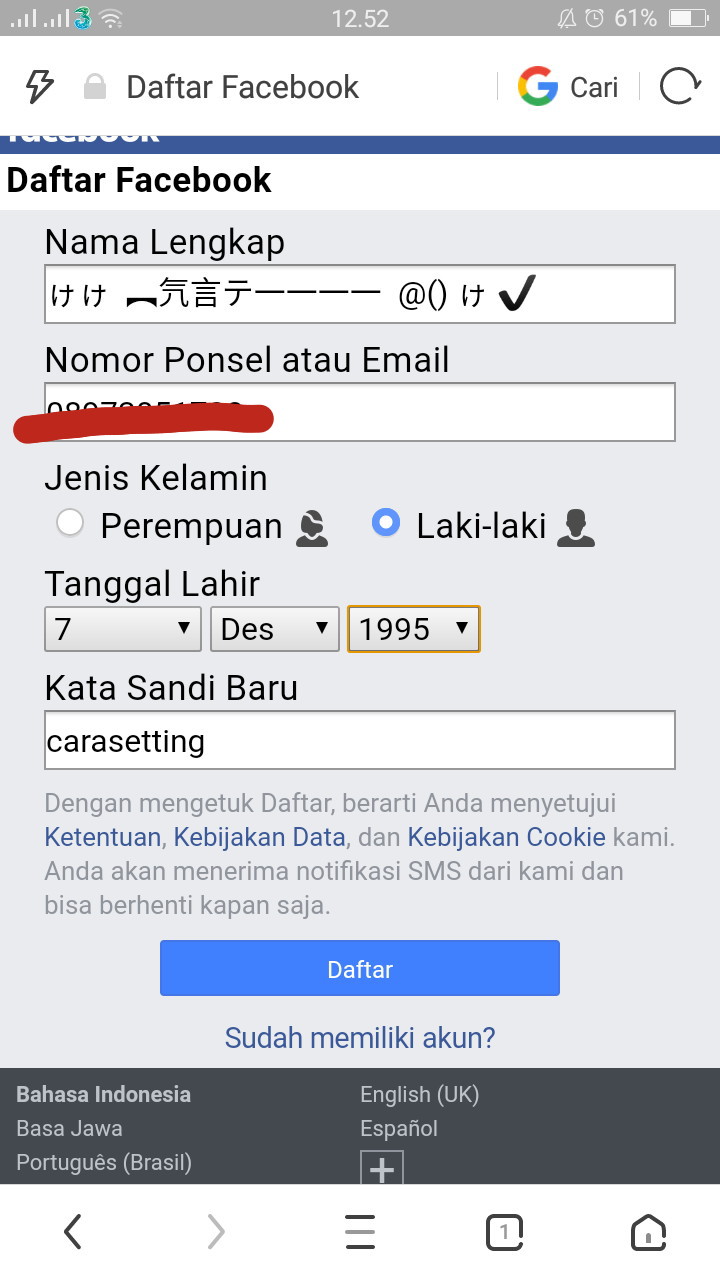Switch language to English (UK)
720x1280 pixels.
[419, 1094]
